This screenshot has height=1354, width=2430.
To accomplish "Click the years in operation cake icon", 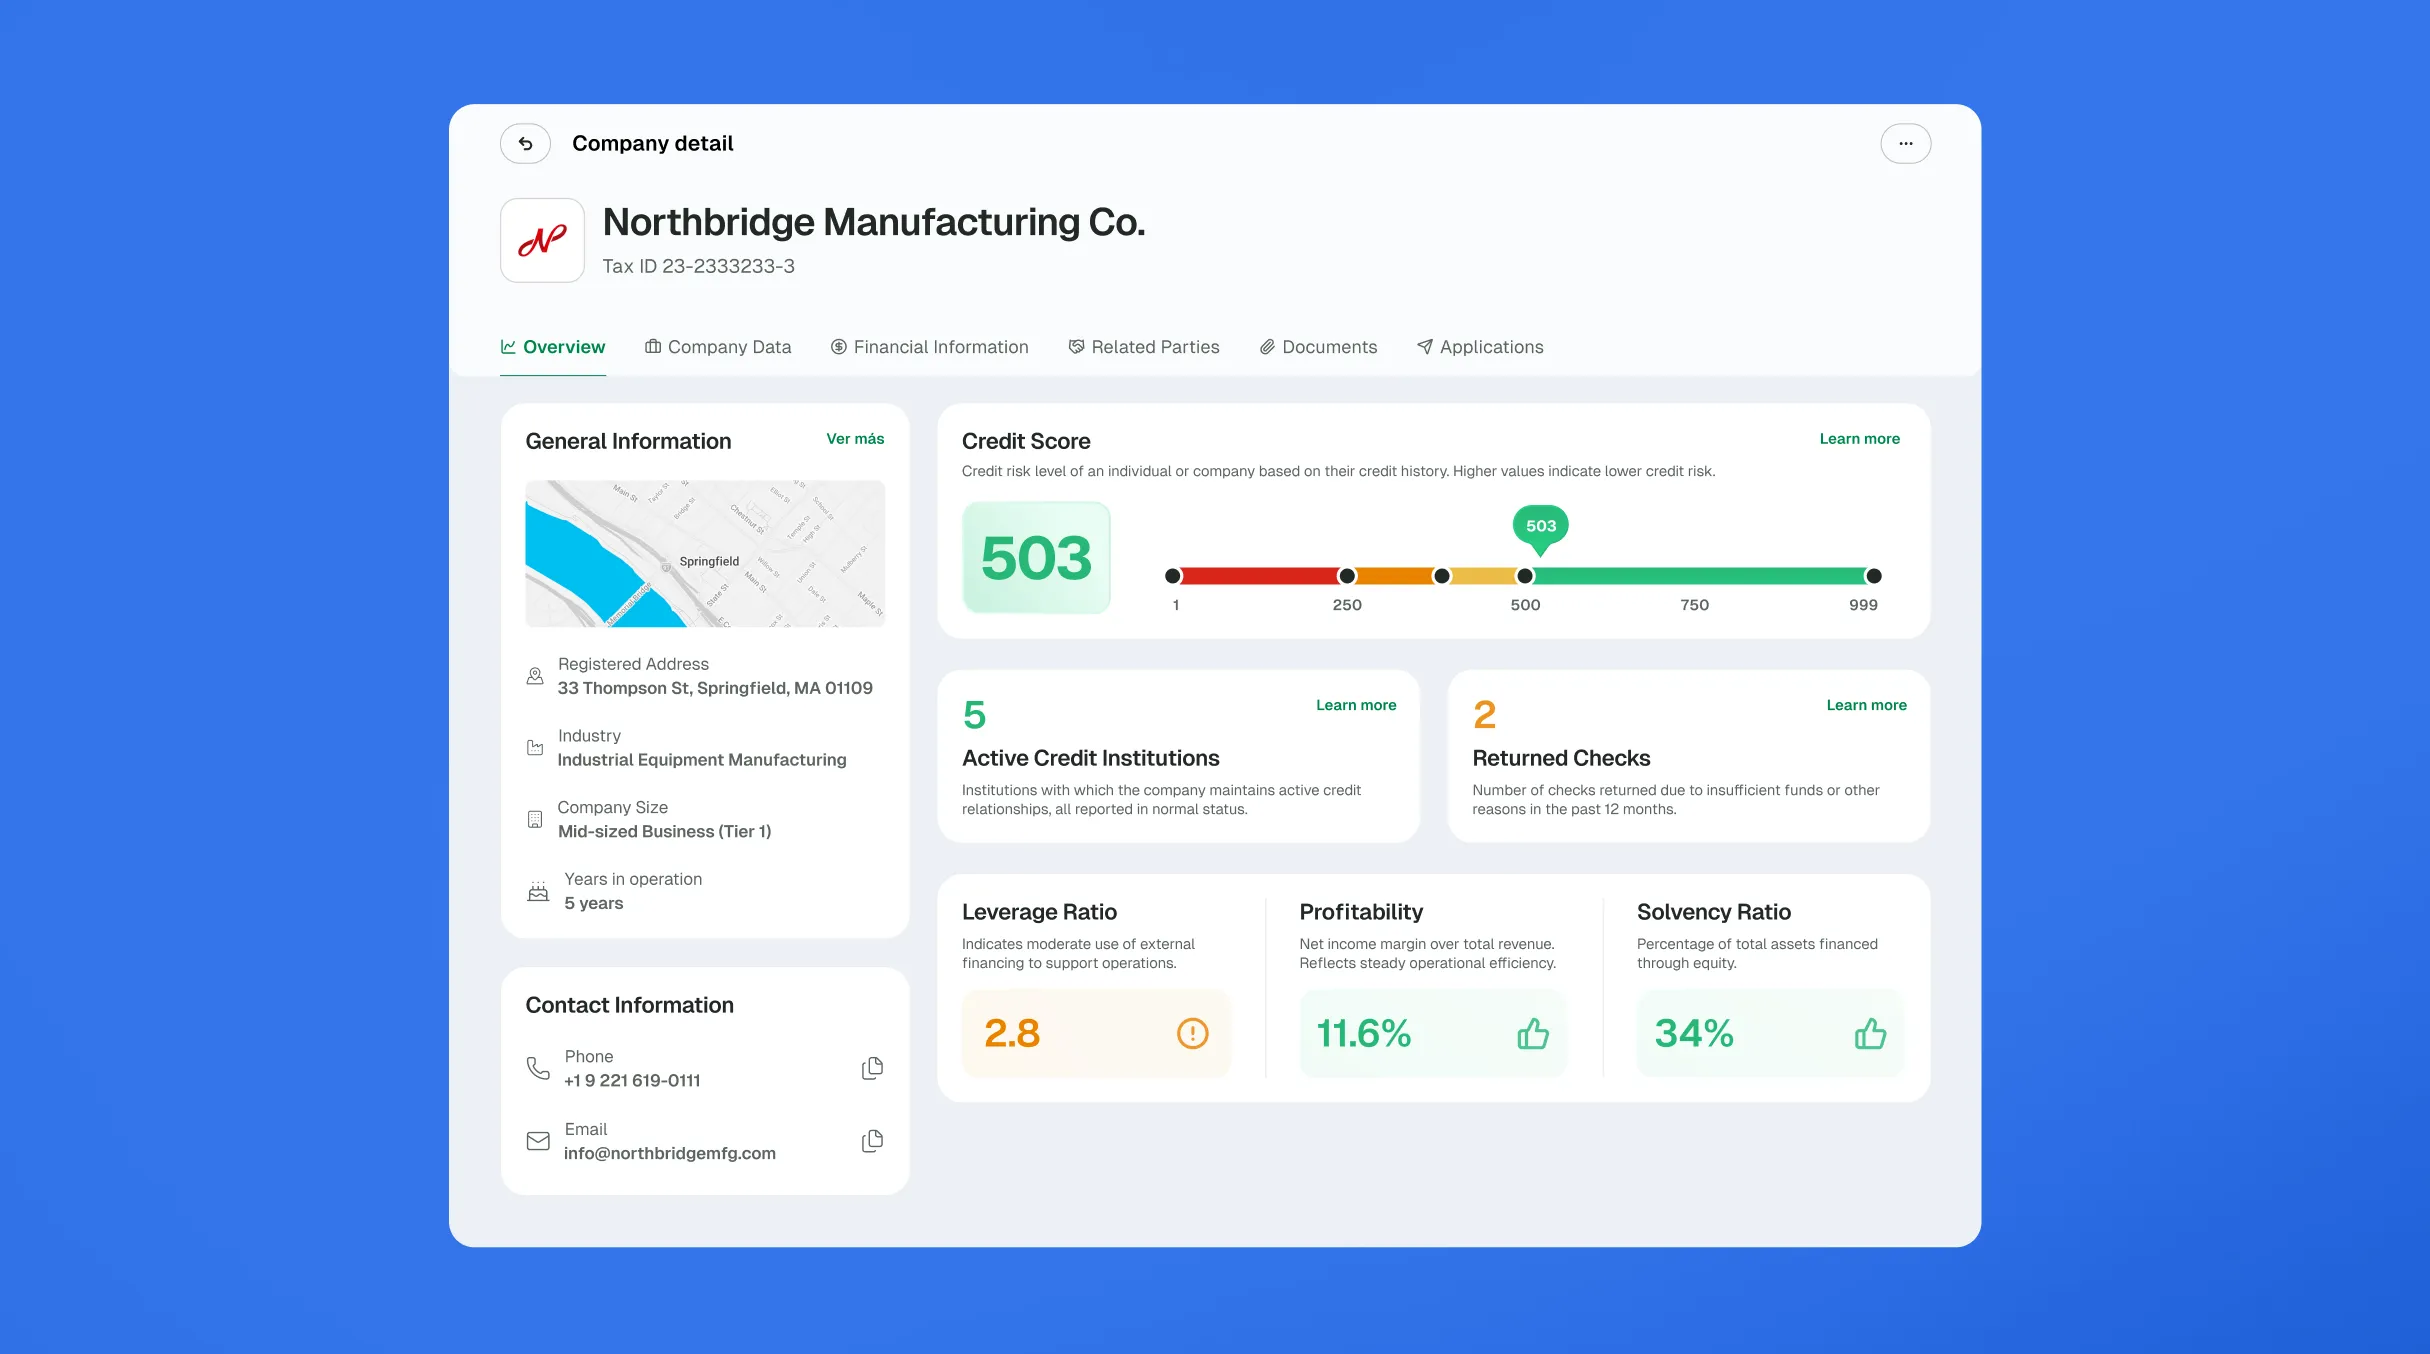I will point(538,891).
